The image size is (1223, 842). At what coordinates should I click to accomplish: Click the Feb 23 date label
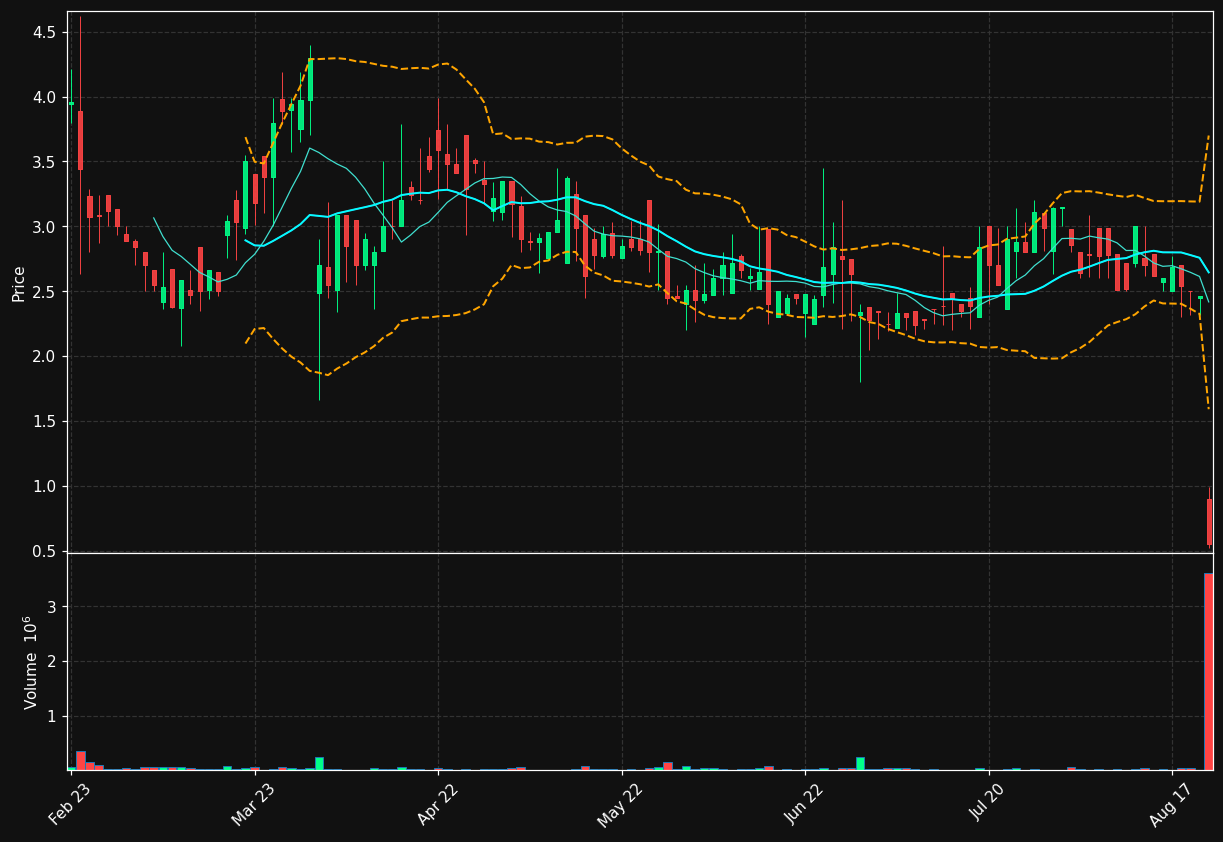point(71,805)
